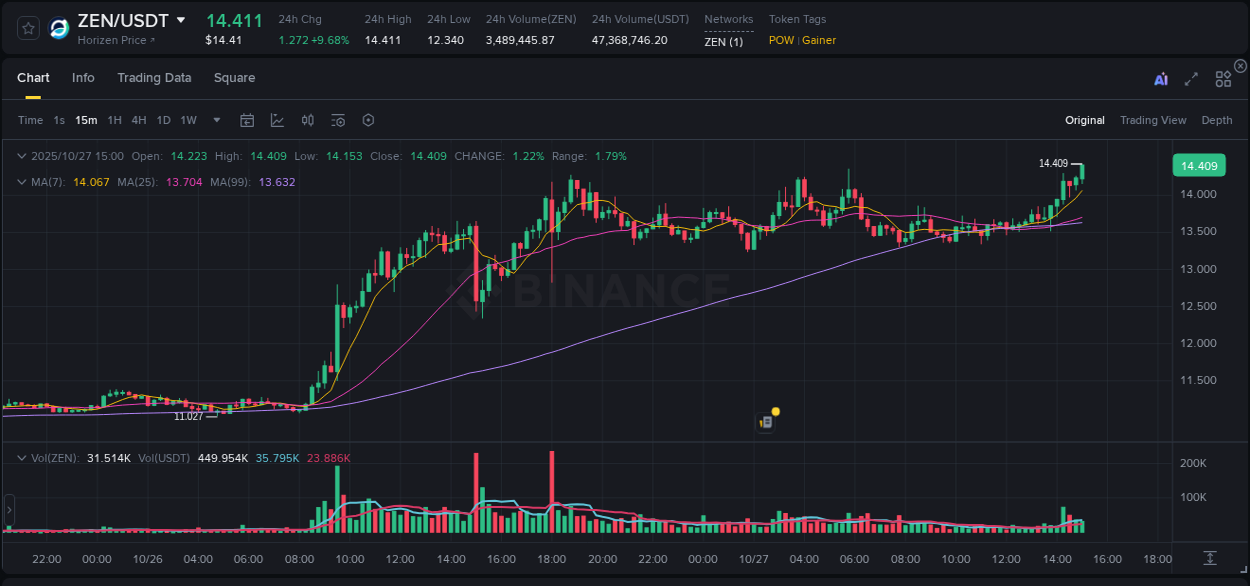Select the 1W timeframe

coord(188,120)
